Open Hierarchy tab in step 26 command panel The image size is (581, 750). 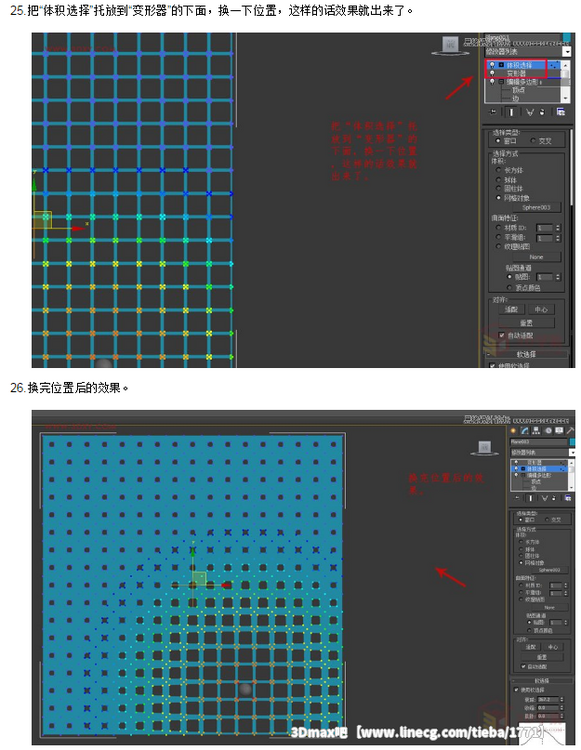pyautogui.click(x=537, y=431)
